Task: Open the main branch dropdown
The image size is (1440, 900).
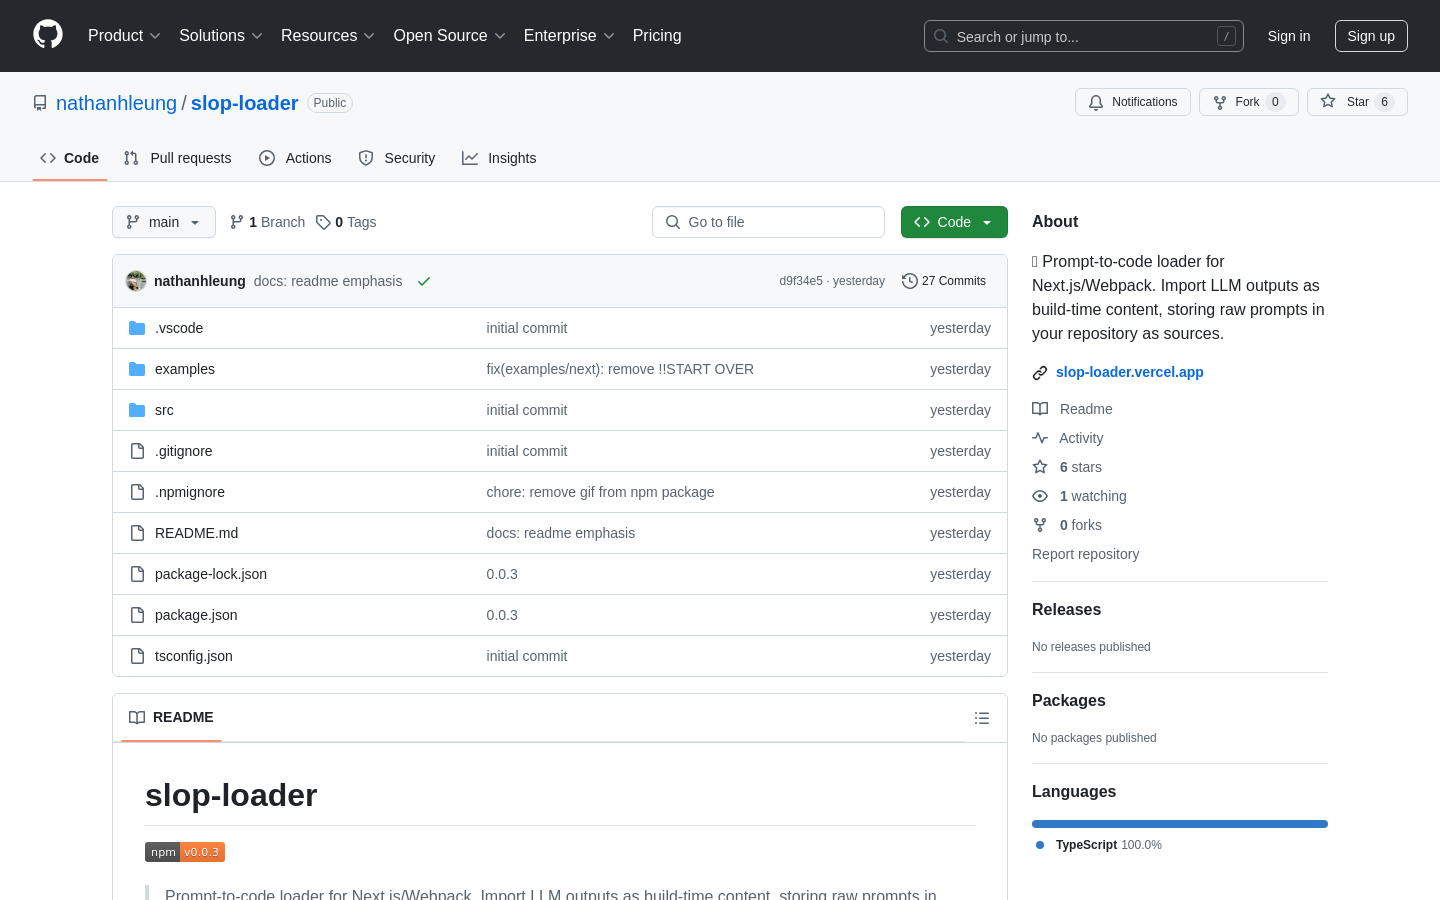Action: [164, 222]
